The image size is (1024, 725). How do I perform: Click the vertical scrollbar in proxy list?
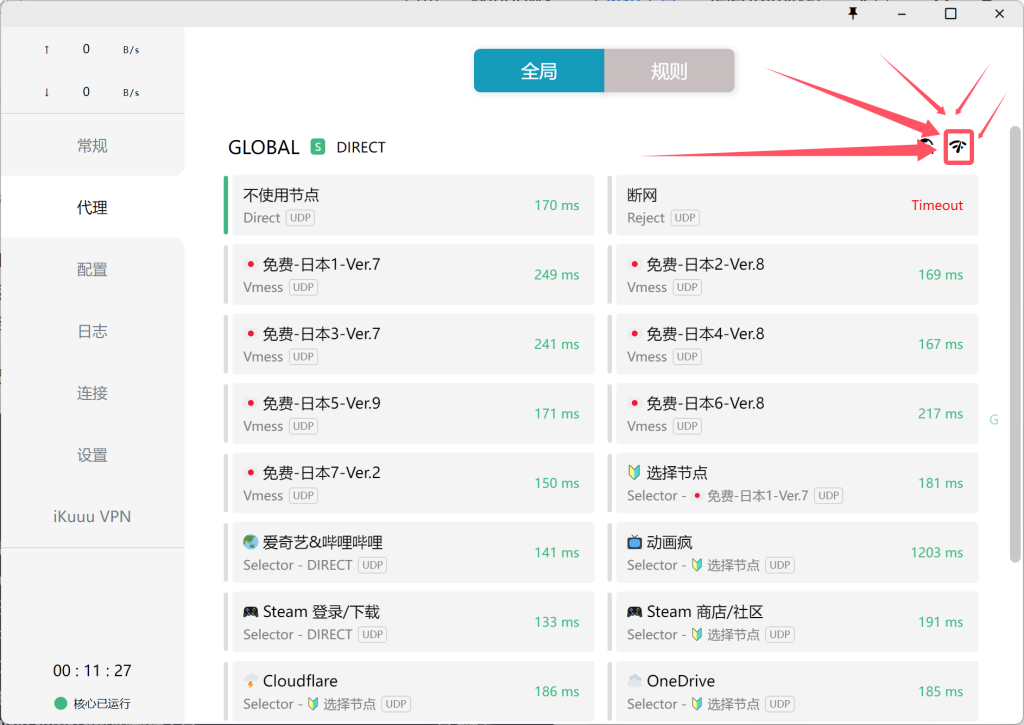click(x=1015, y=340)
